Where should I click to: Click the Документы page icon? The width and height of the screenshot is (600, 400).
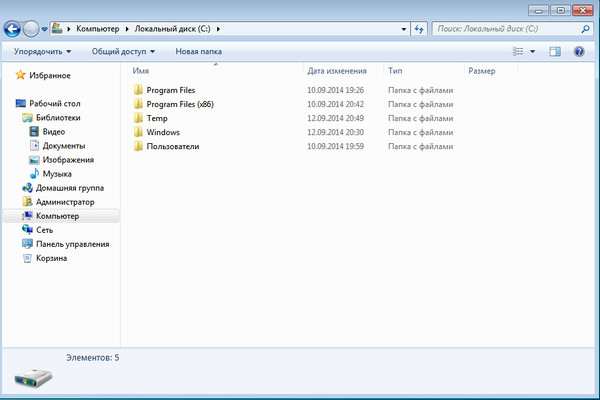[x=34, y=145]
